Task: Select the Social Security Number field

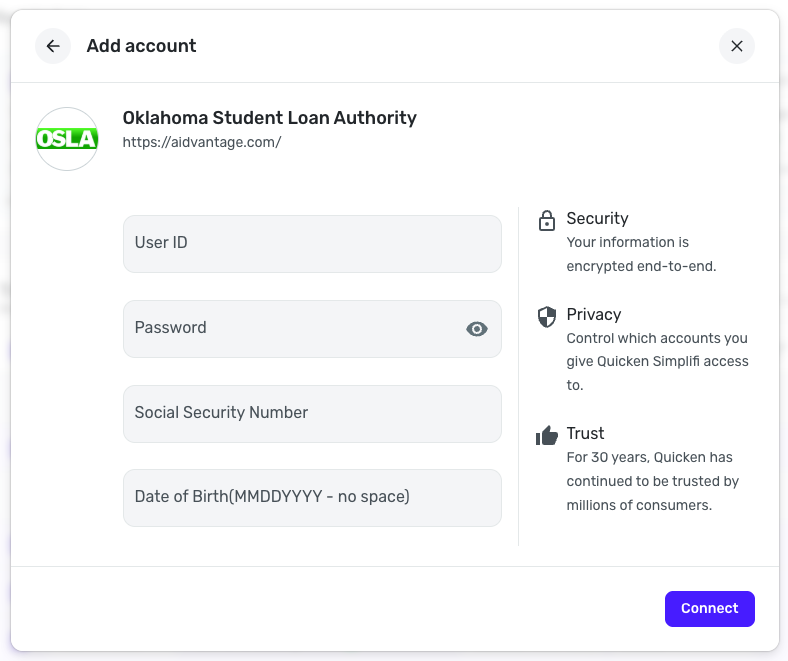Action: 312,413
